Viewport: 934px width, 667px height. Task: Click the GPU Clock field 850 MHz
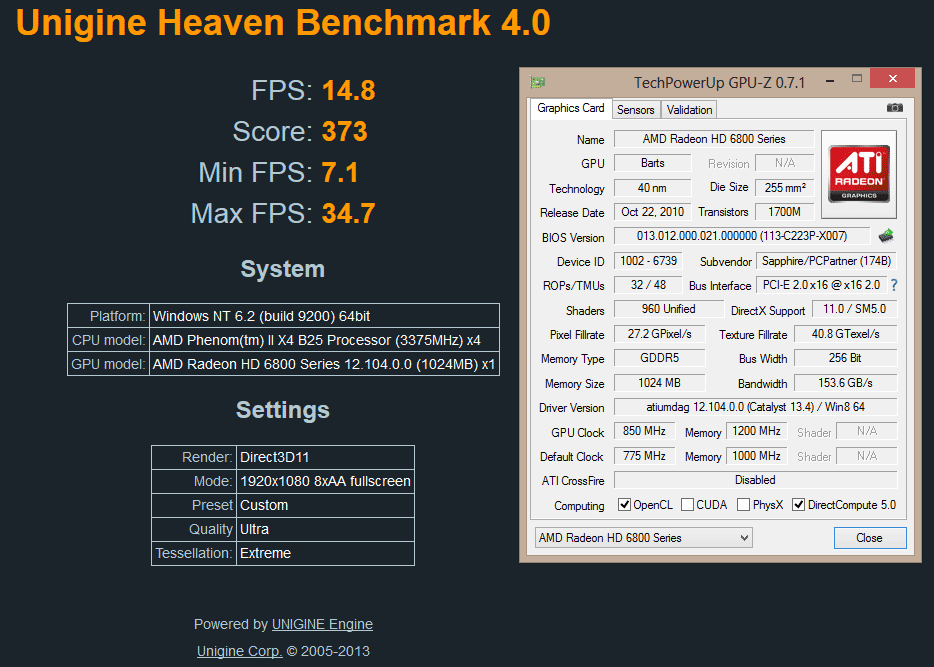645,431
